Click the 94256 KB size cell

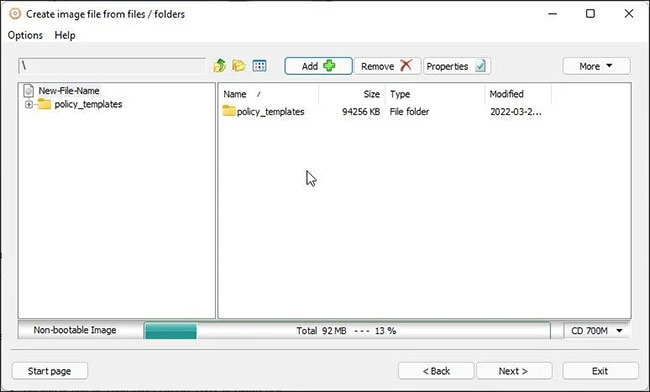[x=361, y=111]
